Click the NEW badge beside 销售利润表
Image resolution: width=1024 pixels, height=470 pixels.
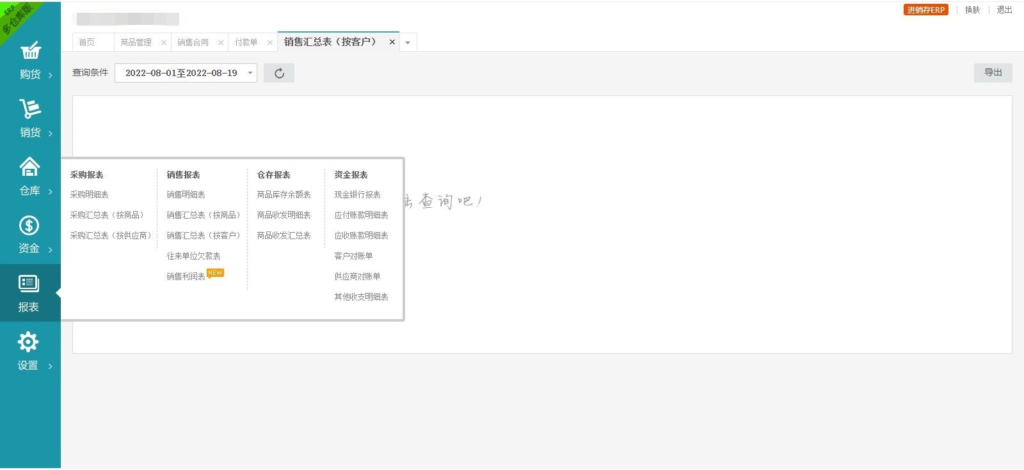(216, 273)
